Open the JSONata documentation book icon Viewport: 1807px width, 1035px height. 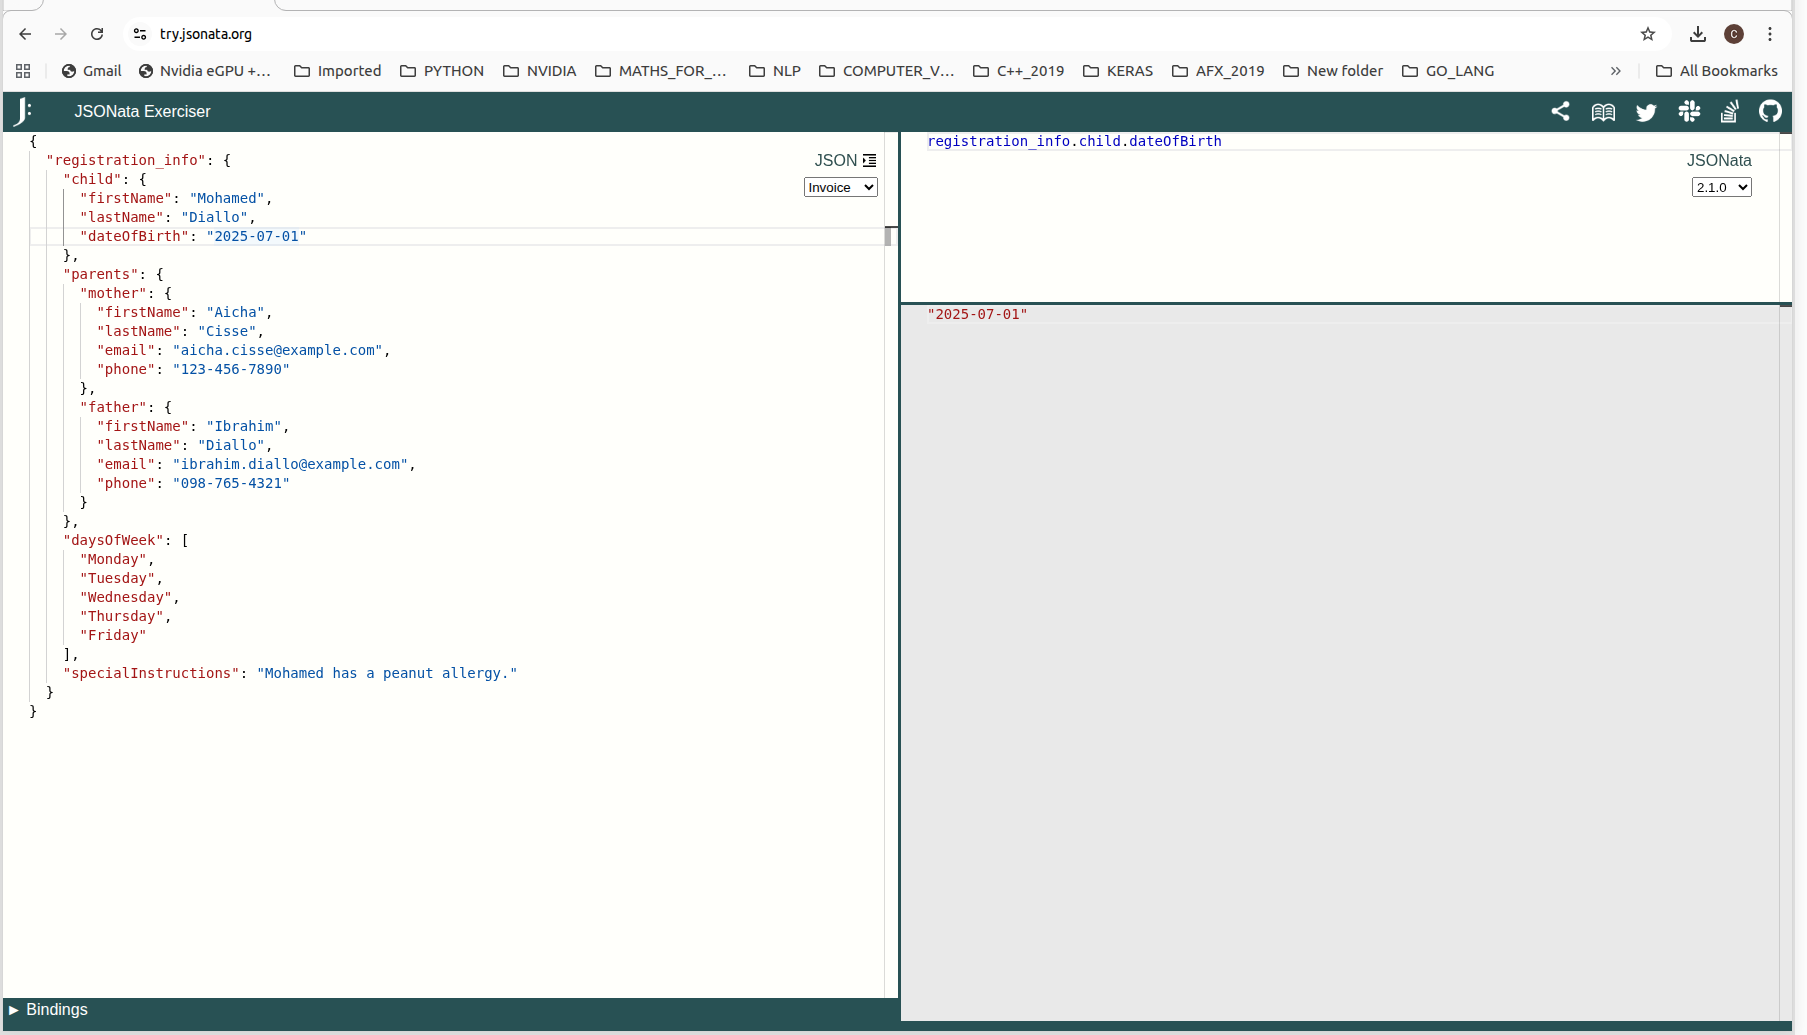[x=1603, y=111]
